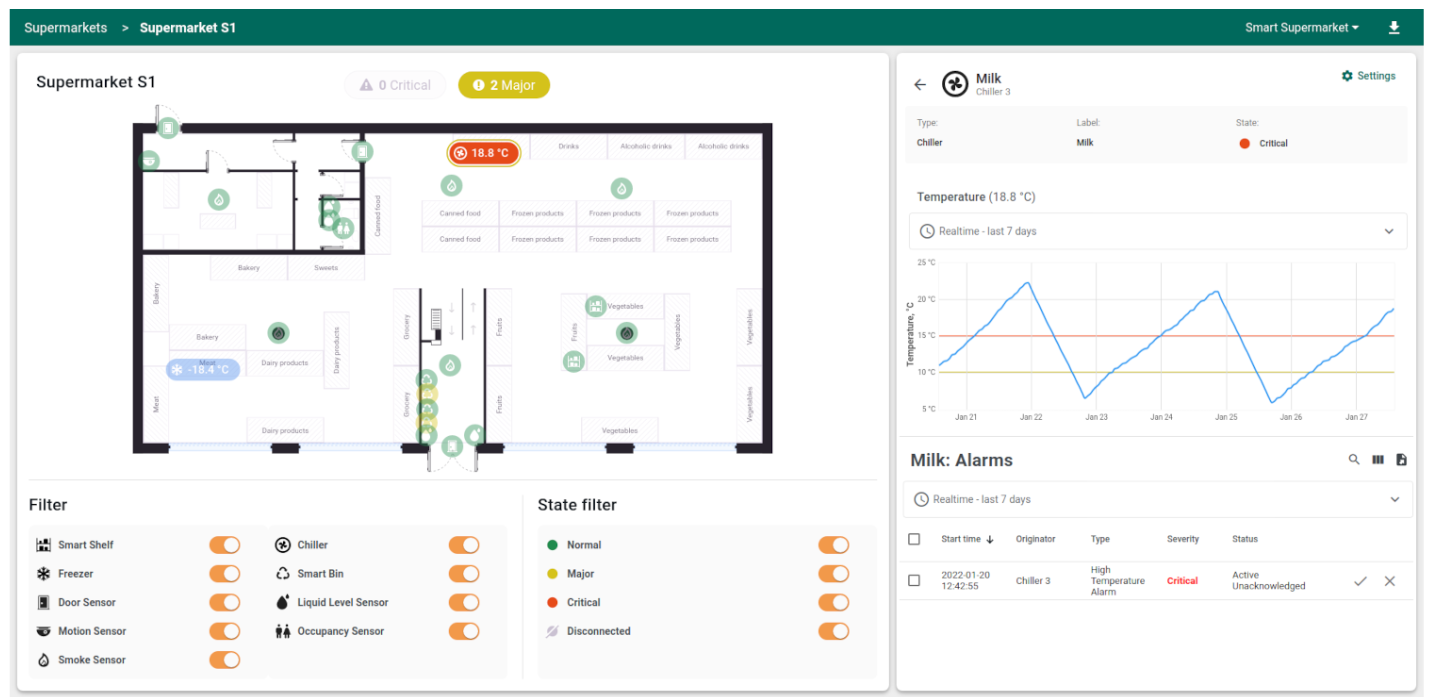Toggle the Smoke Sensor filter

224,660
